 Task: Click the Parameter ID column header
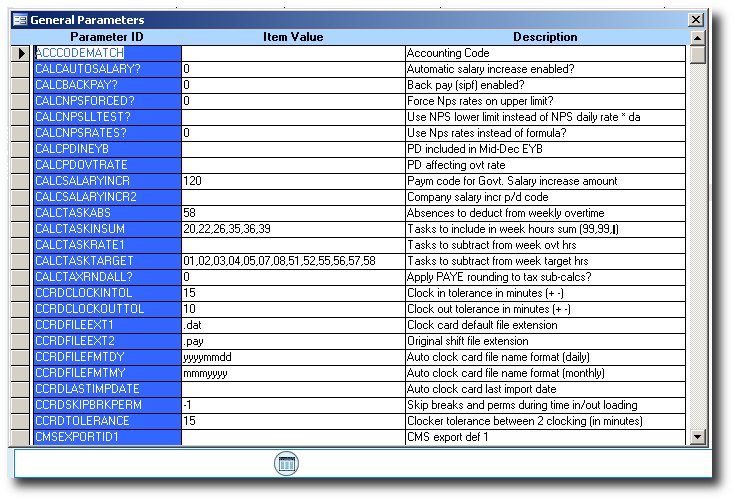click(107, 37)
